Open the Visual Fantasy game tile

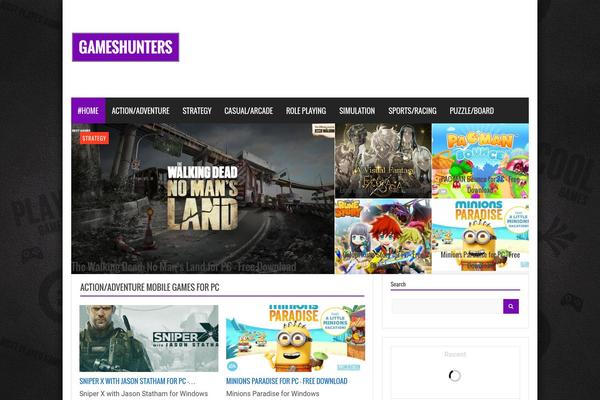[383, 161]
